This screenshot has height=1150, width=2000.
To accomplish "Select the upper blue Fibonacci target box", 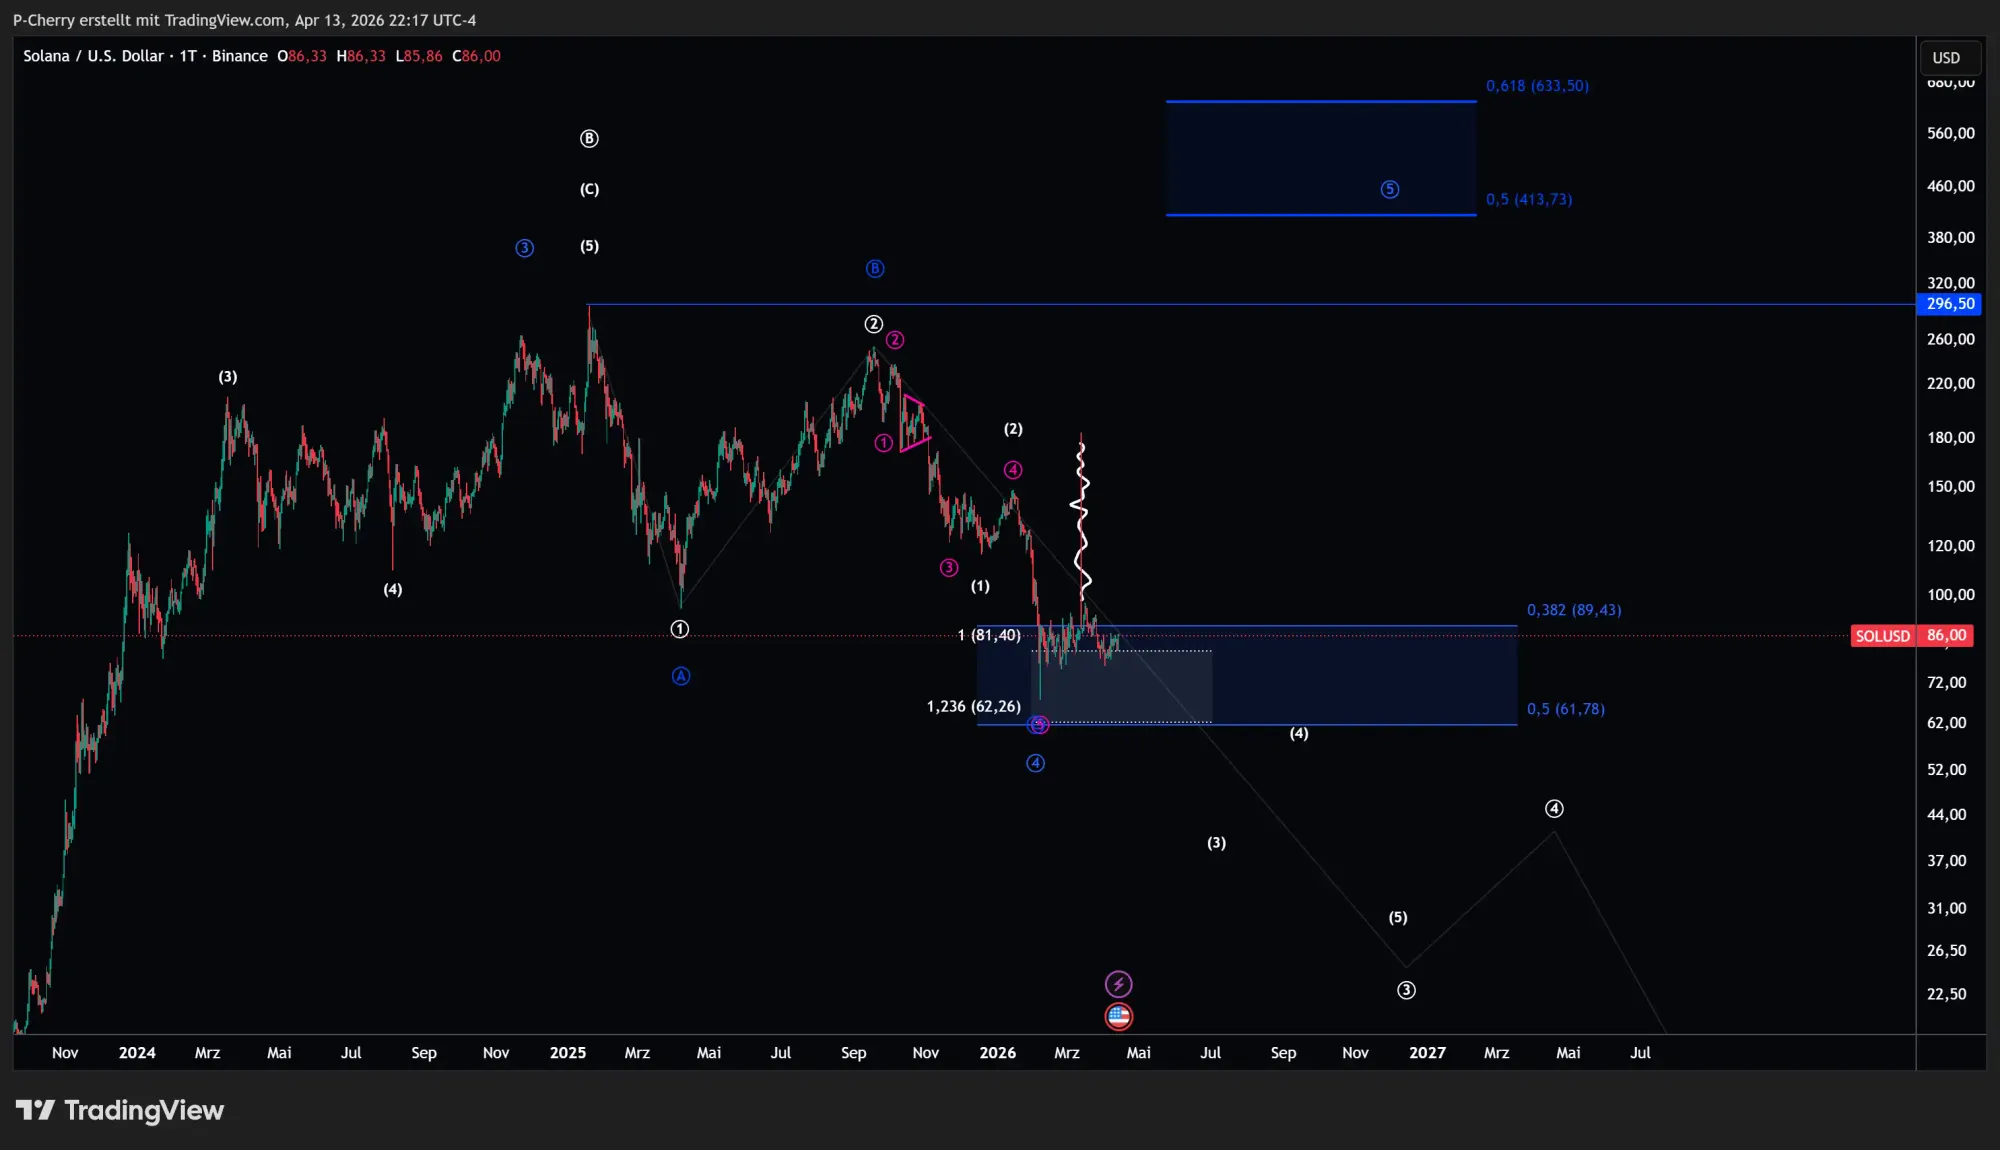I will 1320,158.
